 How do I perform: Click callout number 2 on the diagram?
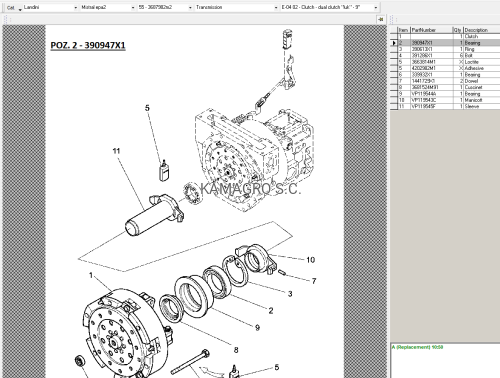point(271,311)
